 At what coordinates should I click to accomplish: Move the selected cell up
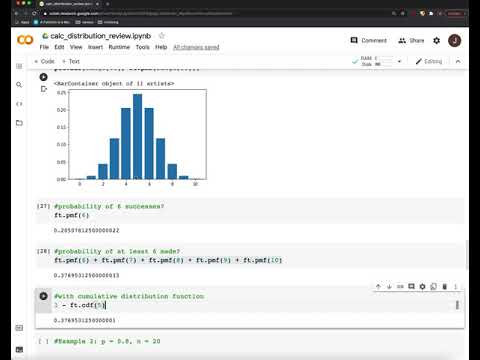(x=378, y=286)
